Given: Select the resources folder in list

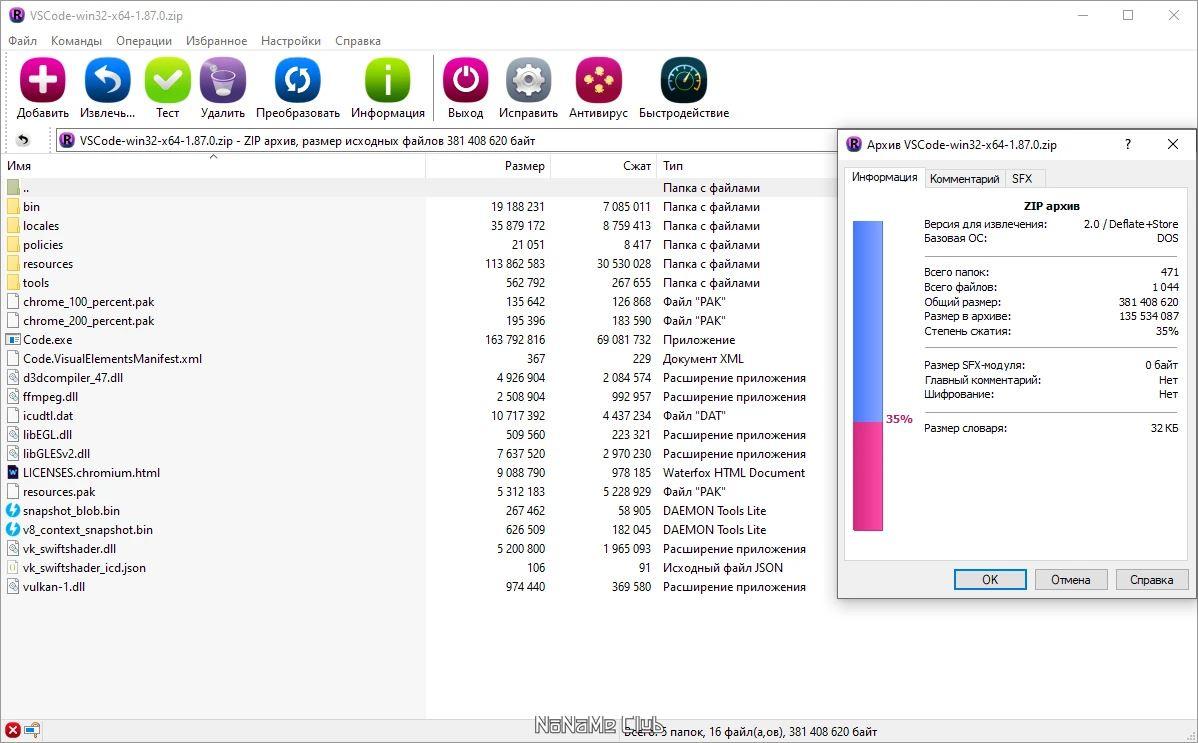Looking at the screenshot, I should [x=48, y=264].
